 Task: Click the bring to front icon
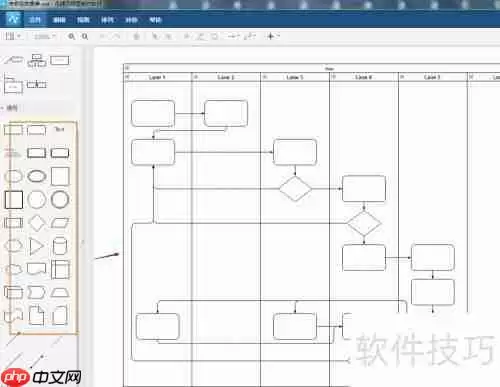point(155,36)
